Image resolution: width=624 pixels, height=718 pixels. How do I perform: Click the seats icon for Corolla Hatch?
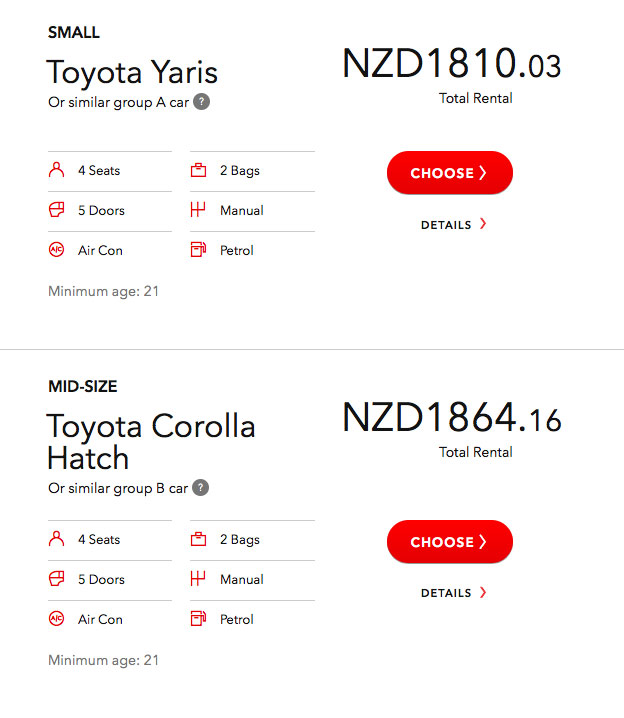pos(56,539)
